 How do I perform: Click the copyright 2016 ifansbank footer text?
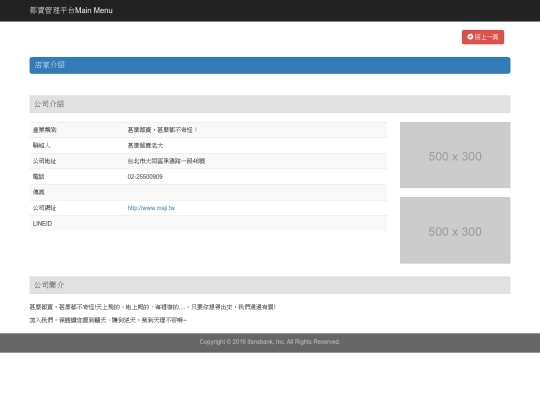(270, 342)
